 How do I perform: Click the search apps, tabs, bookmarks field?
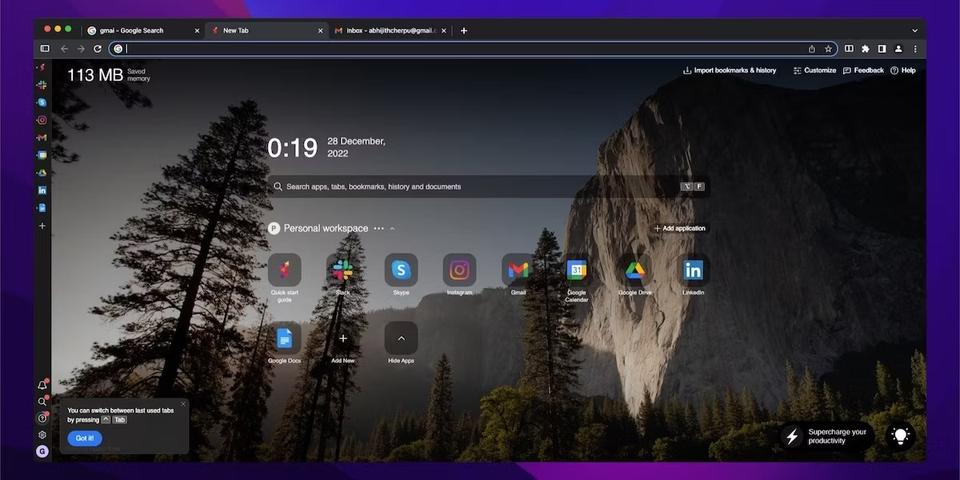point(489,187)
